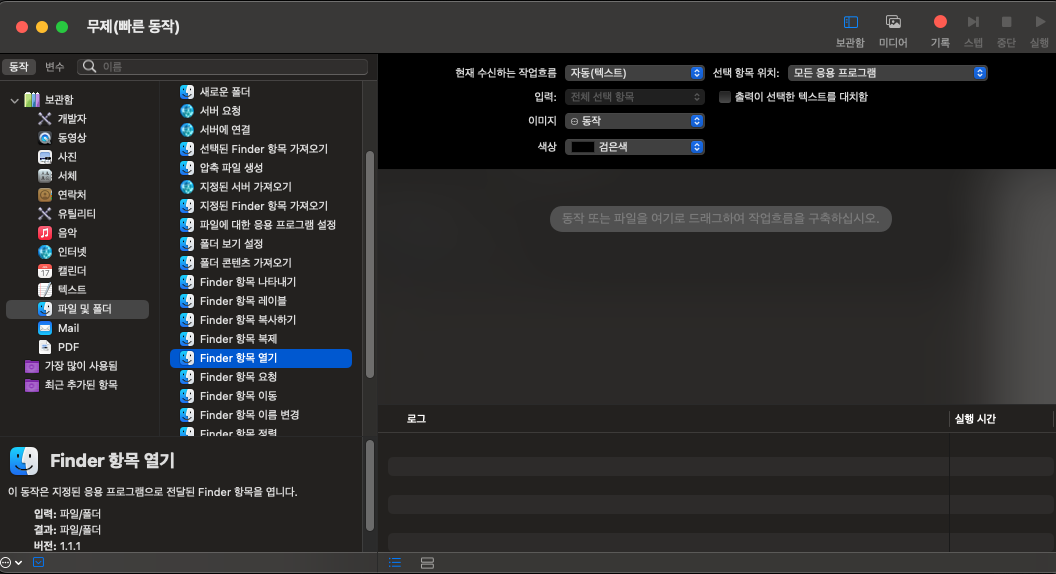Click the action list scrollbar
The width and height of the screenshot is (1056, 574).
point(370,264)
